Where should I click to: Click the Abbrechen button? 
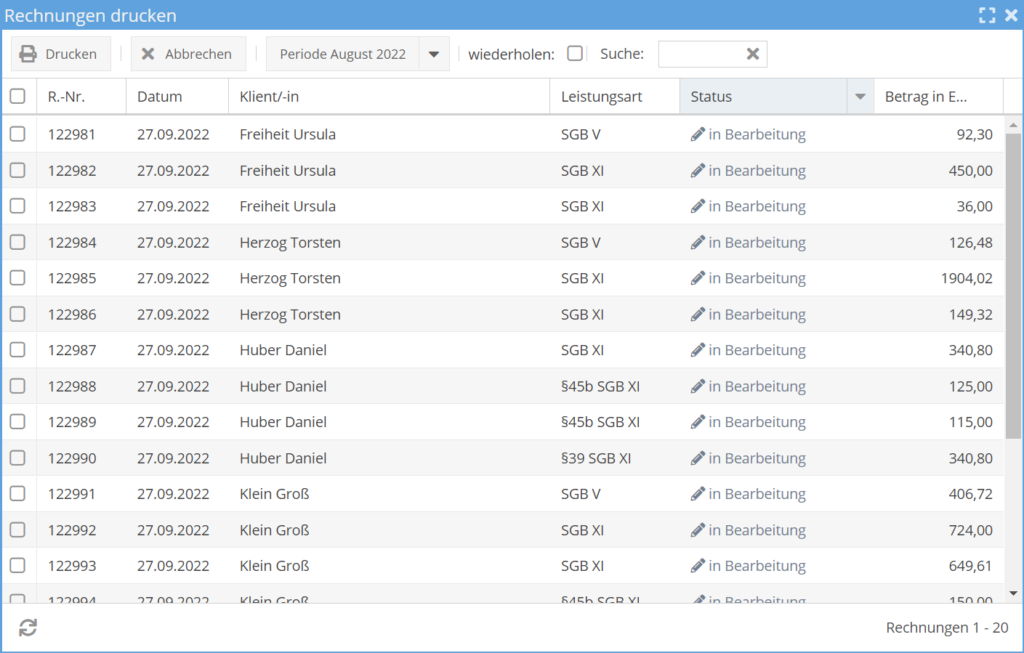click(x=188, y=54)
